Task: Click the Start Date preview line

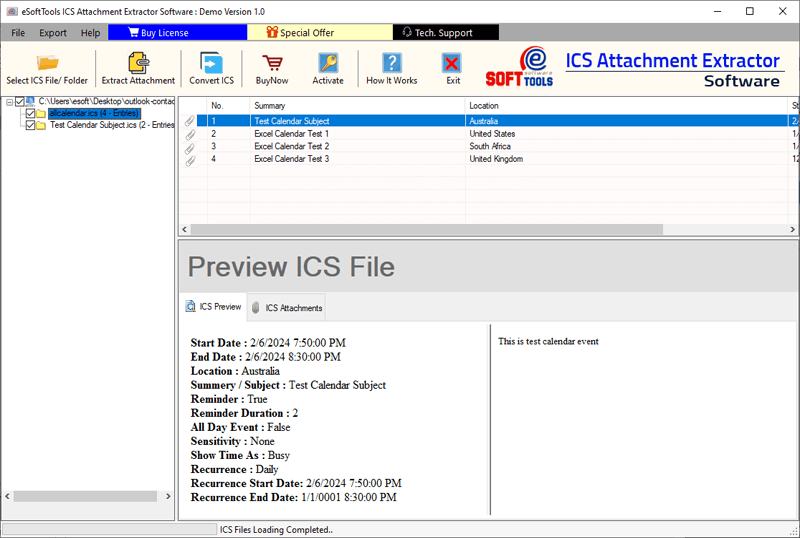Action: click(x=268, y=343)
